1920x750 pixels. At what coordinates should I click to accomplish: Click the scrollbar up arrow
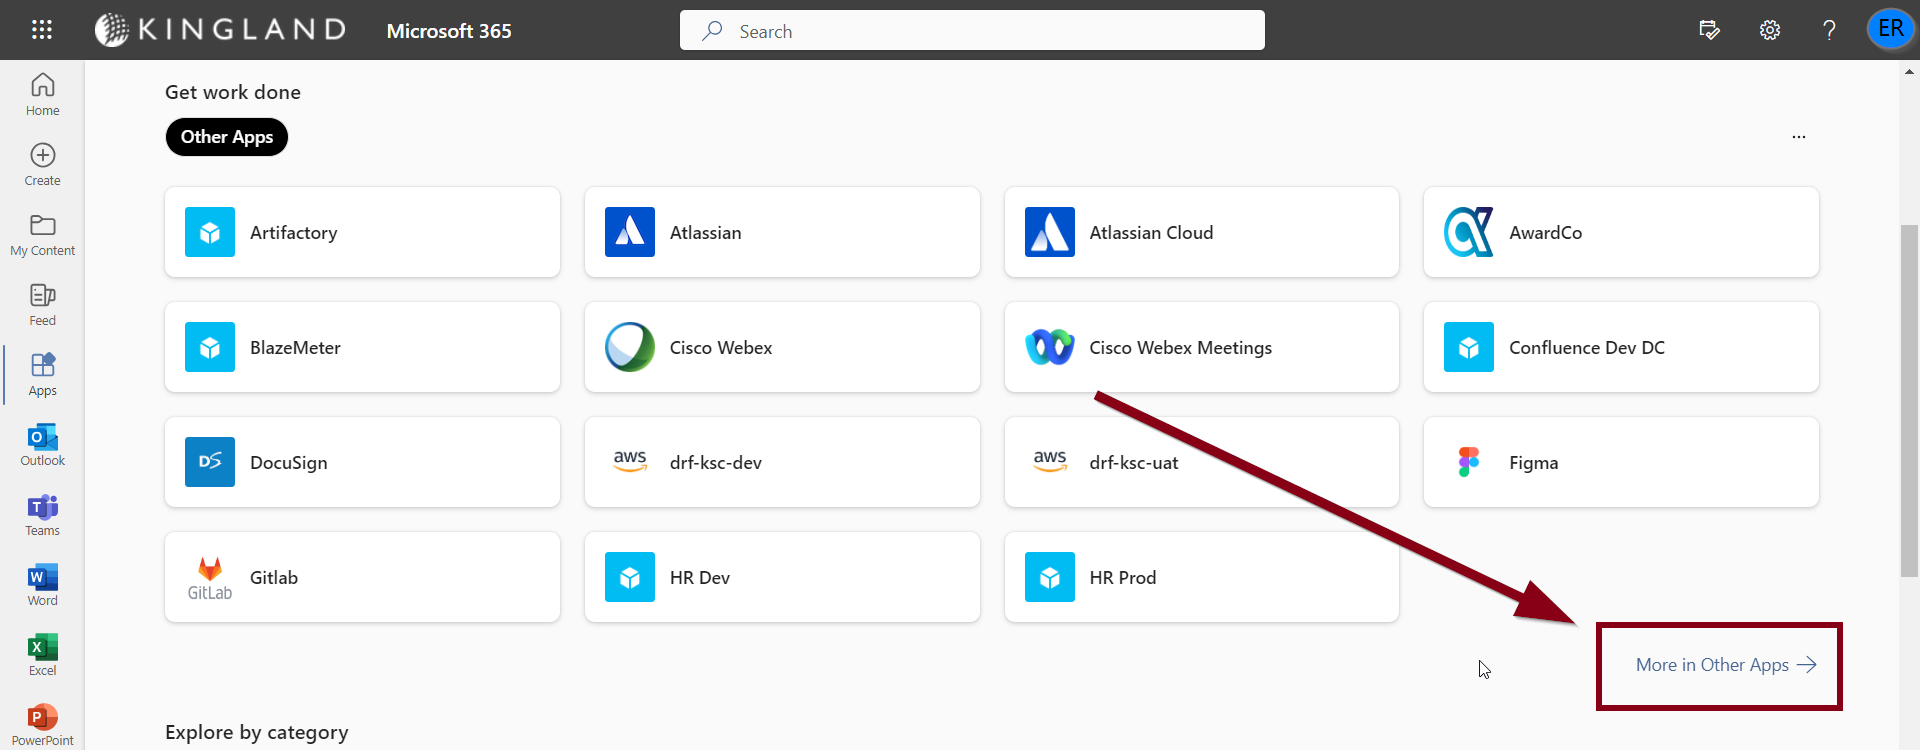click(1910, 71)
